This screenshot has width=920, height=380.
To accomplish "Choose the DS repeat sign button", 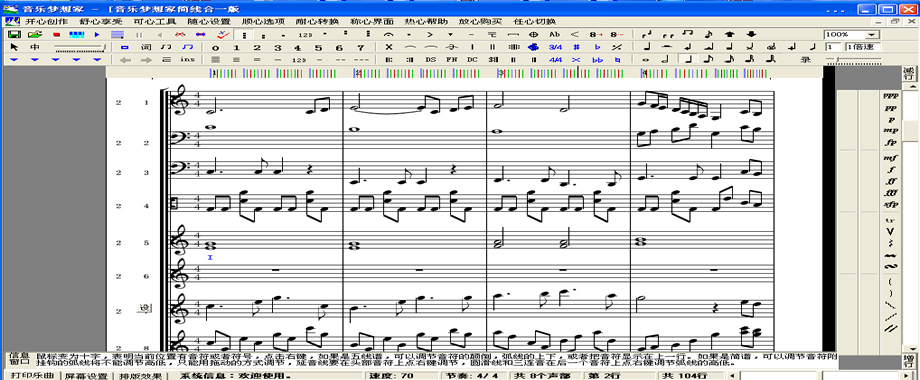I will [431, 59].
